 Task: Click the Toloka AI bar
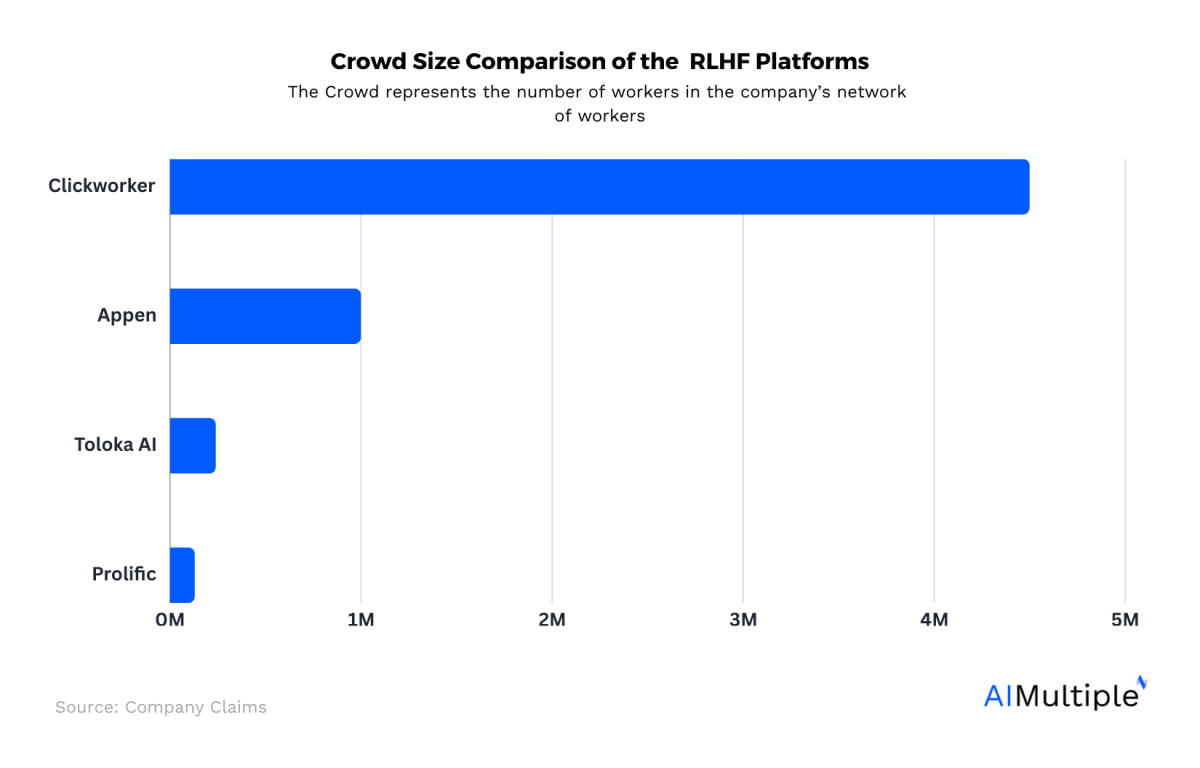pyautogui.click(x=193, y=444)
